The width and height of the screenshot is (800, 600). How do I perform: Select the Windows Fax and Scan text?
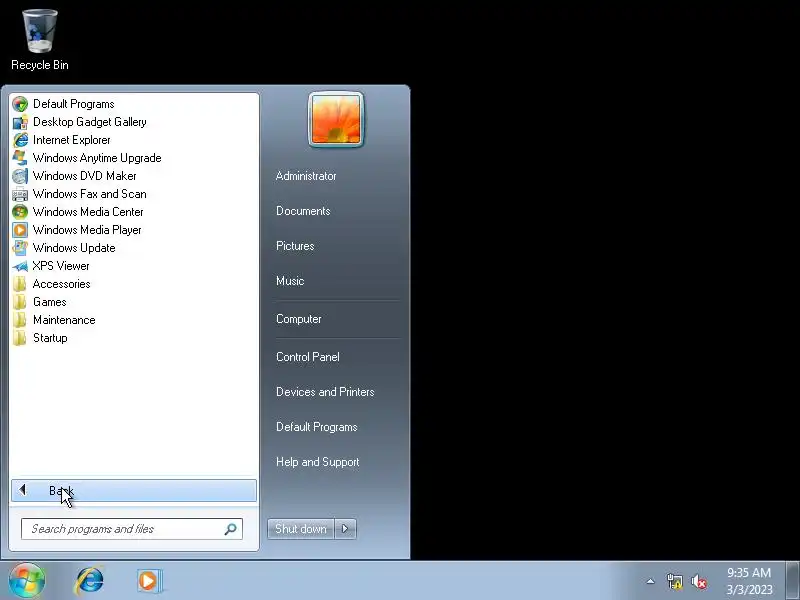[90, 194]
